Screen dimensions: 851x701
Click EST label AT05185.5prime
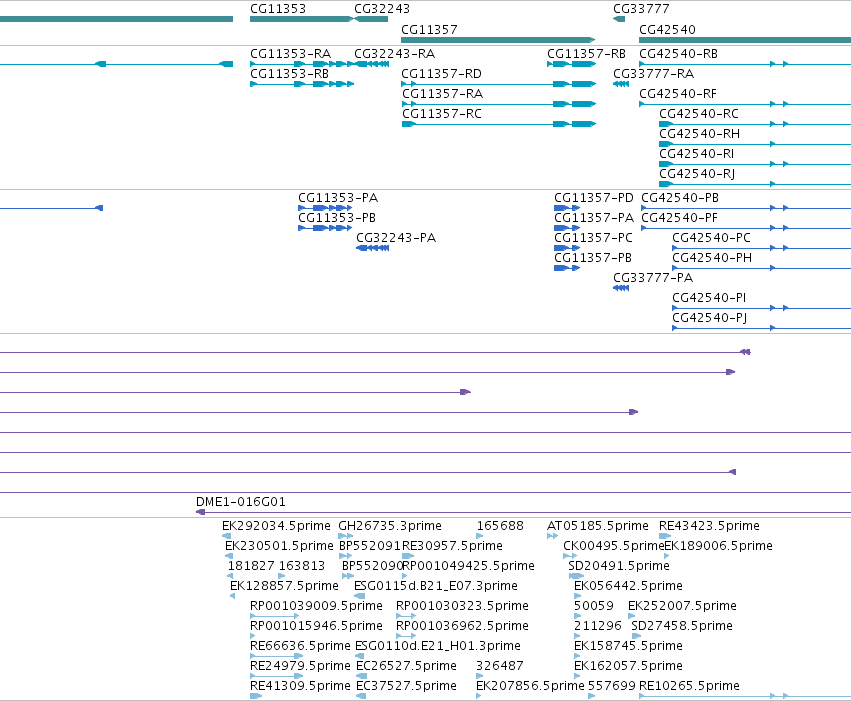pos(598,526)
